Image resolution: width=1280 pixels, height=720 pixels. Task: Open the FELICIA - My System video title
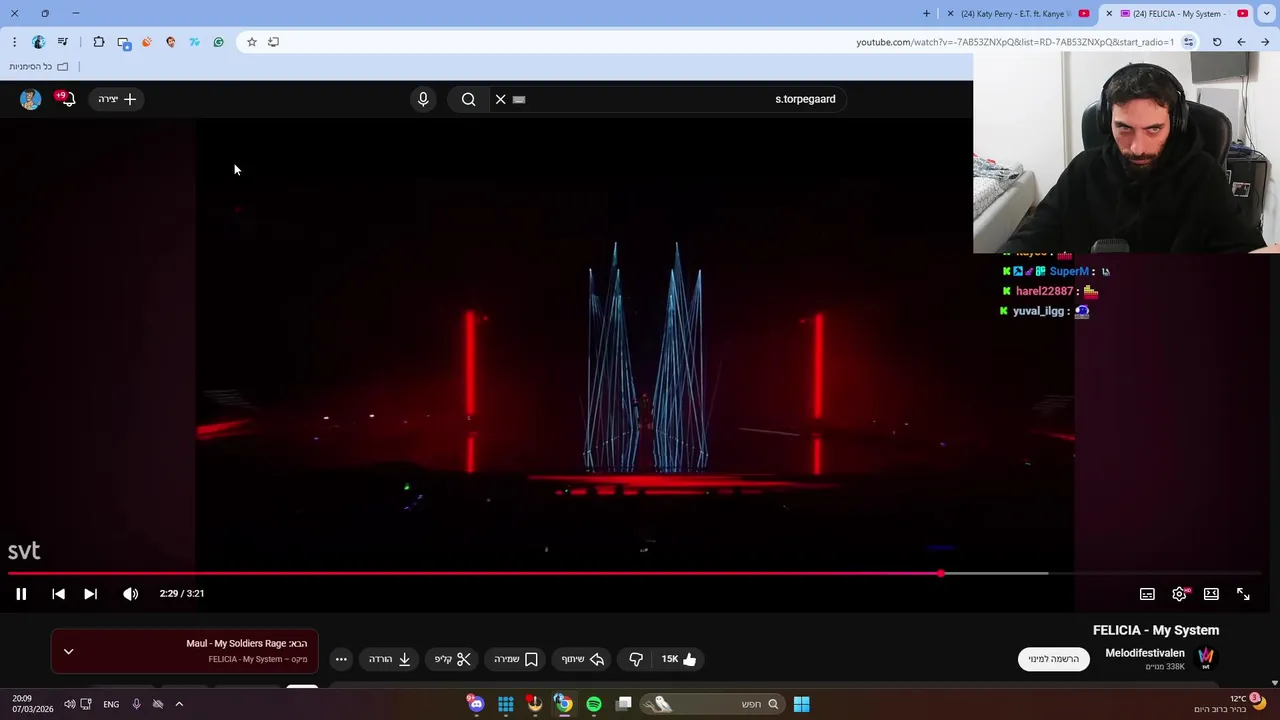click(1155, 630)
